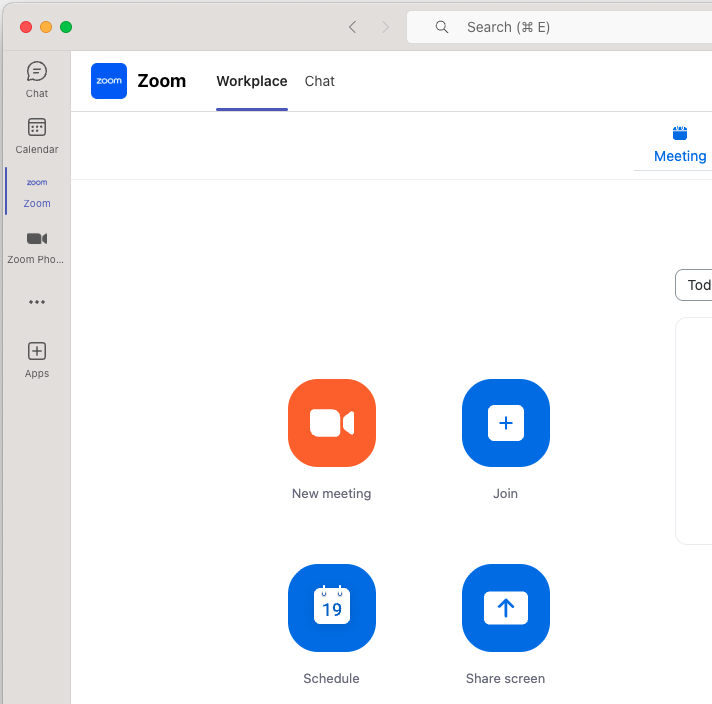Minimize the window using the yellow button
This screenshot has width=712, height=704.
46,27
